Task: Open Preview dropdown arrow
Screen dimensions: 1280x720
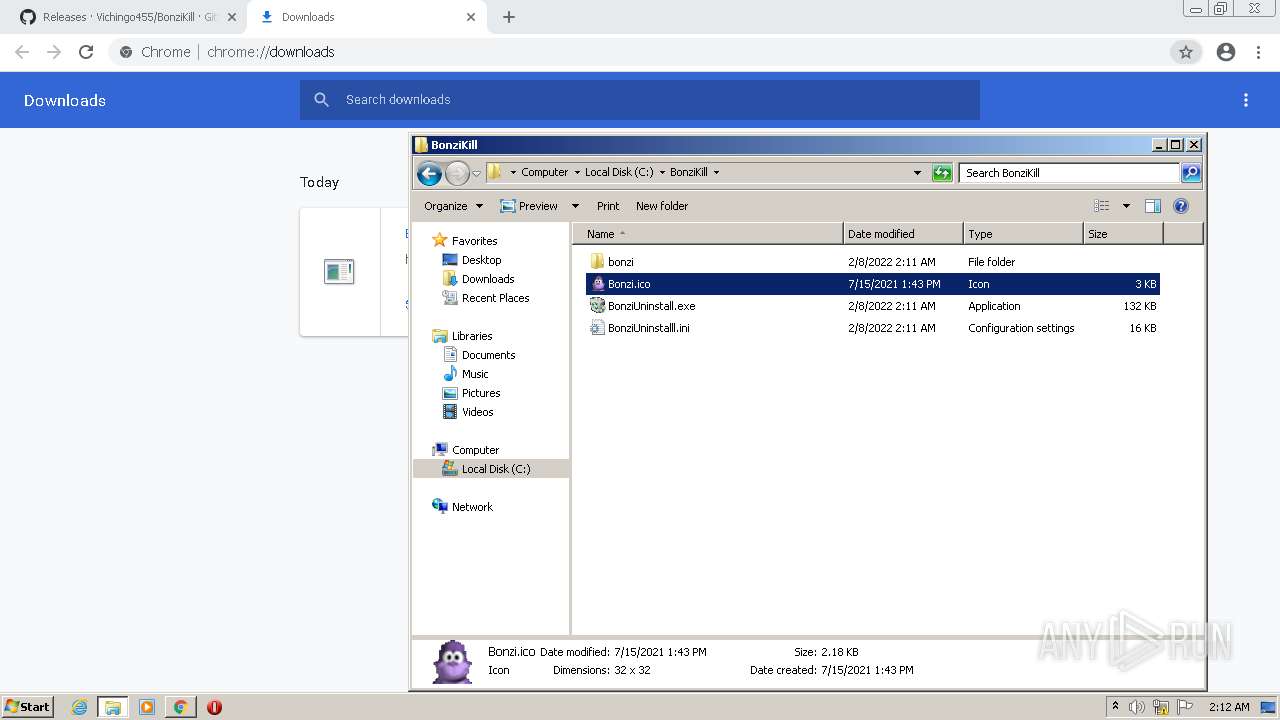Action: click(575, 206)
